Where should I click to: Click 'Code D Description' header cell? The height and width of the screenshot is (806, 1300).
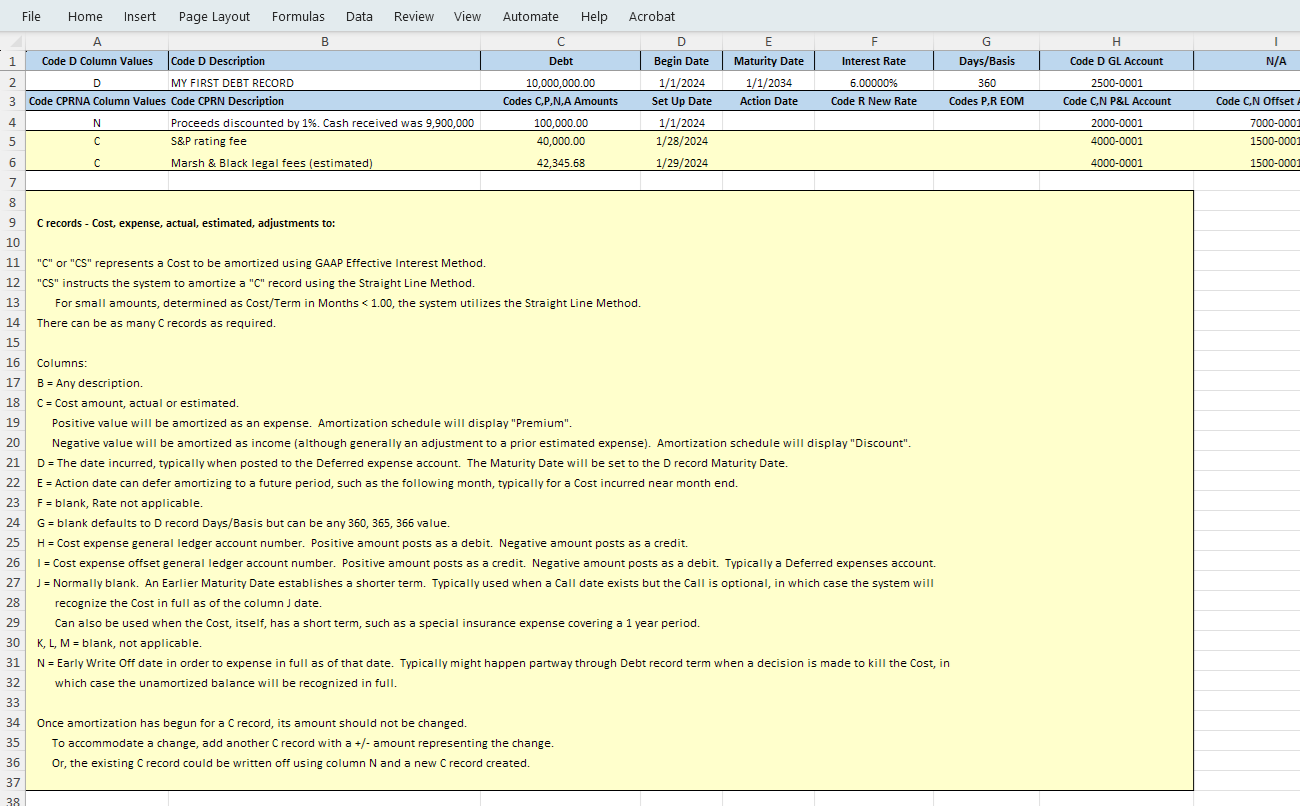[x=324, y=61]
